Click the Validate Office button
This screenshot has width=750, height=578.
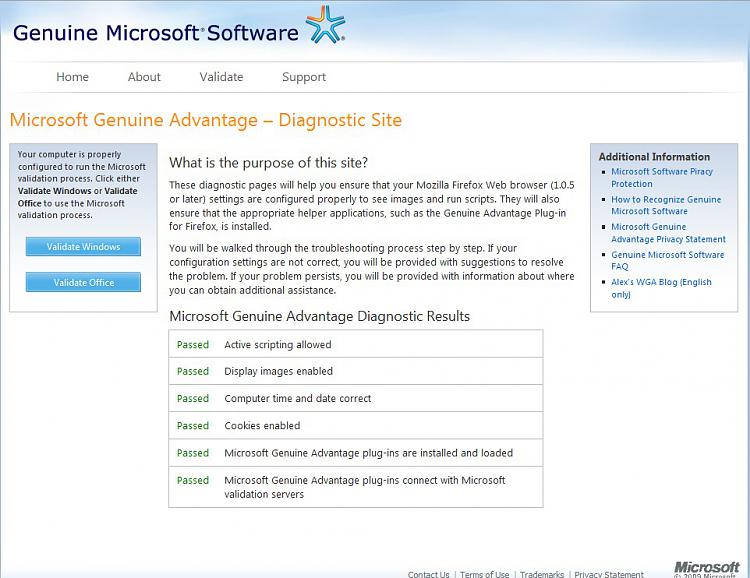83,282
